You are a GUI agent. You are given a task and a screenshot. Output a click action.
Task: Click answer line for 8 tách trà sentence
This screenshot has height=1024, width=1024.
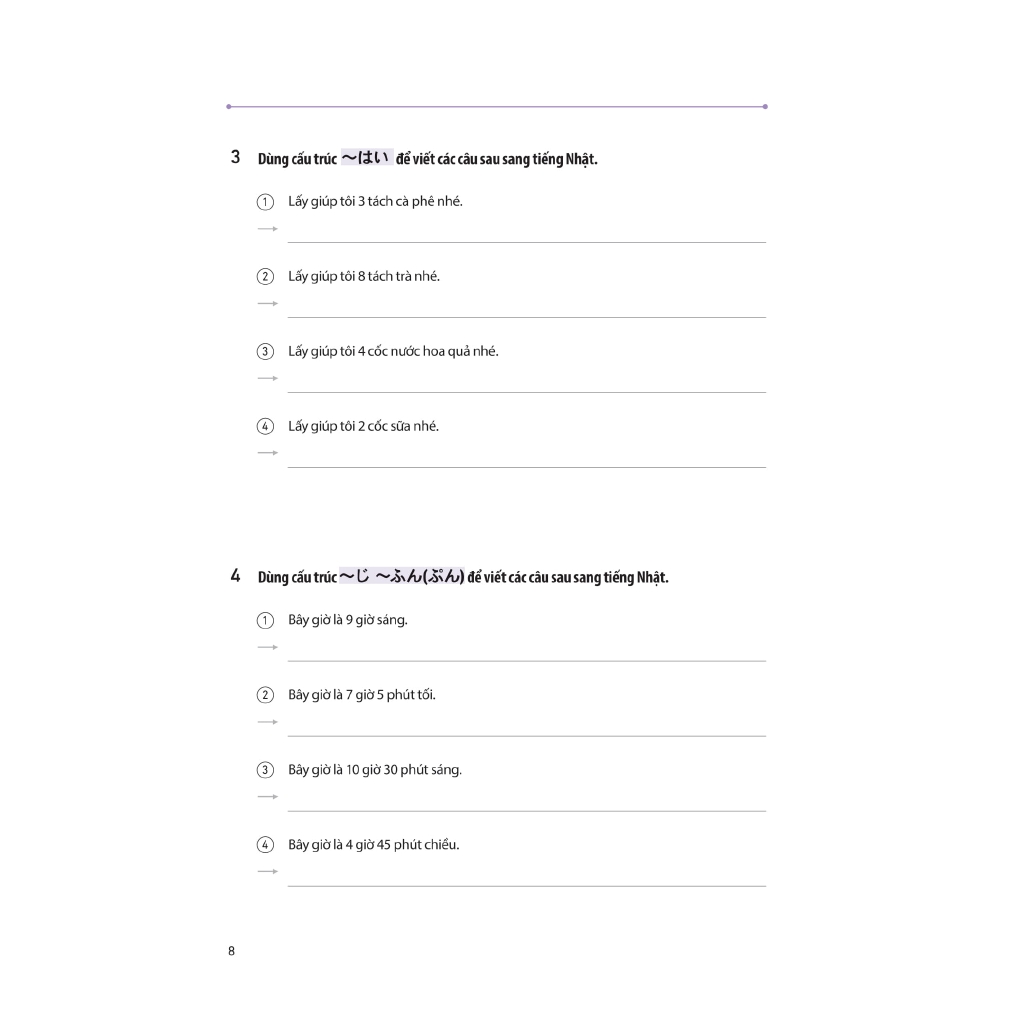point(526,316)
